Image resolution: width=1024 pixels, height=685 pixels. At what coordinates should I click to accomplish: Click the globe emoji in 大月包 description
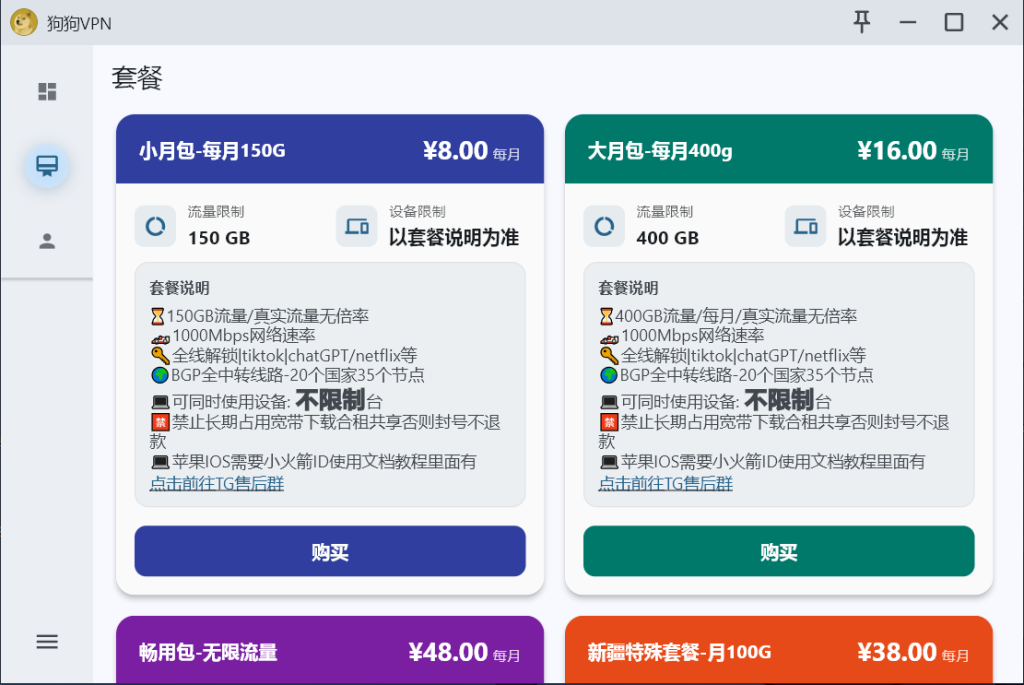(609, 375)
